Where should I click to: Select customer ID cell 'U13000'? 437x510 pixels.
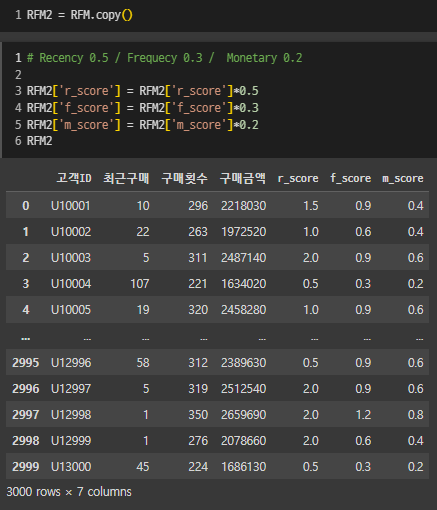[x=71, y=467]
